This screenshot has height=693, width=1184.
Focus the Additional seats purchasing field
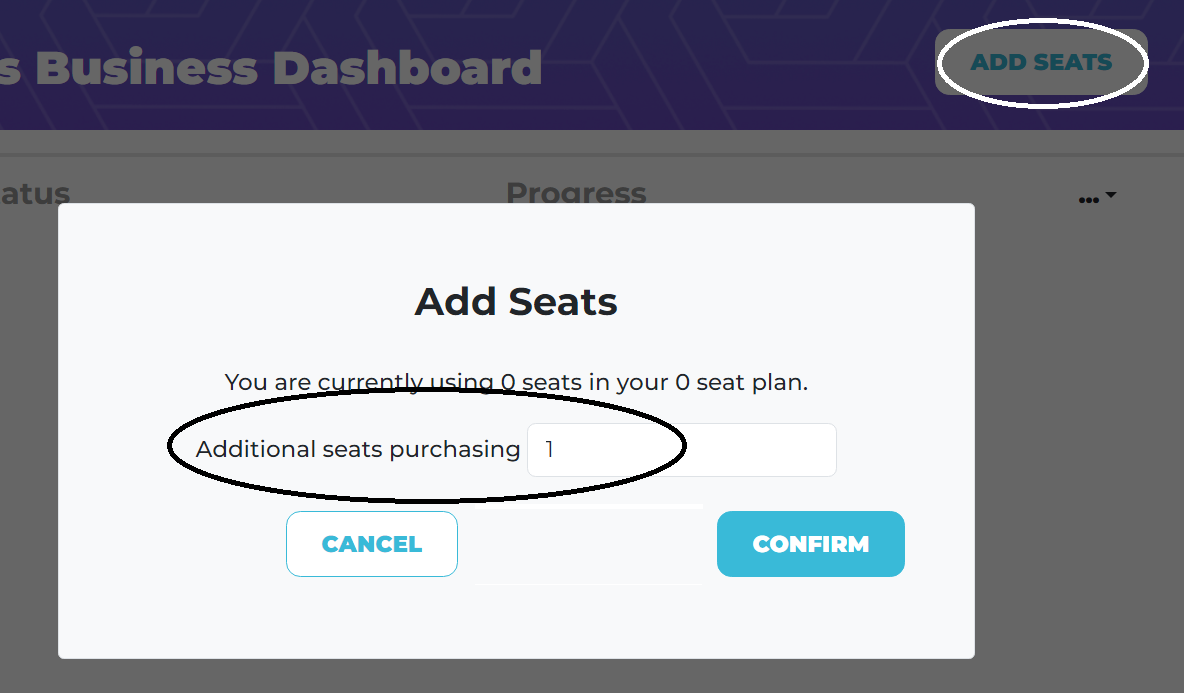click(x=681, y=450)
